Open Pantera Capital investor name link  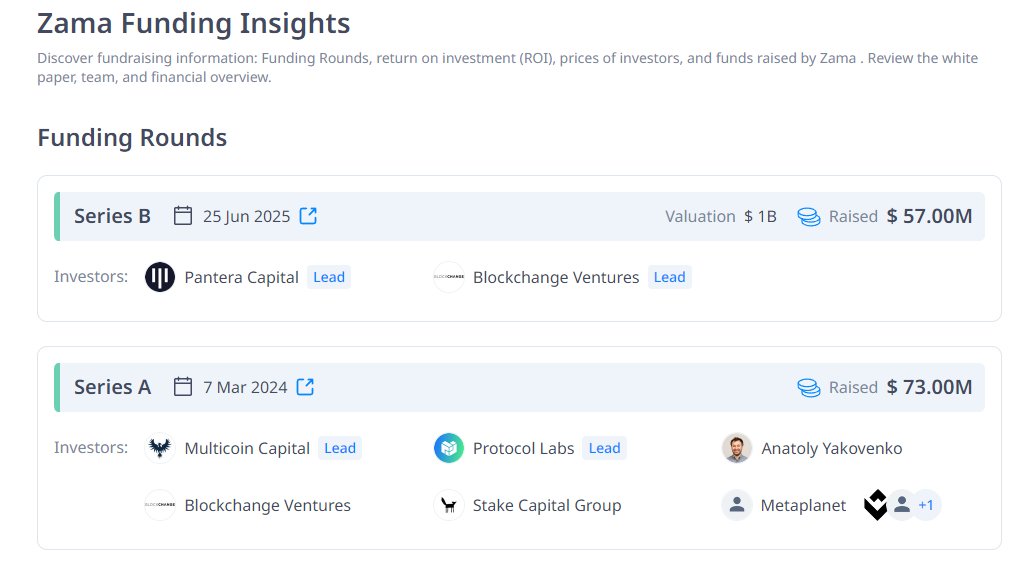[x=241, y=277]
